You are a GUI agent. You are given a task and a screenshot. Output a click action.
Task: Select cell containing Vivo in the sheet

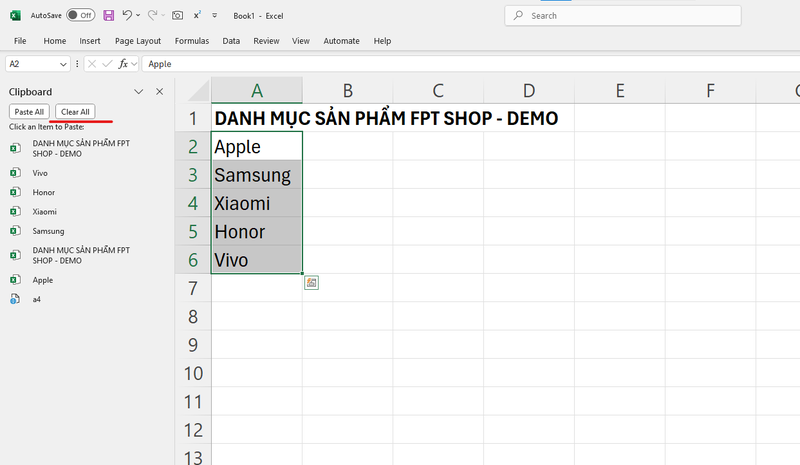pos(257,260)
